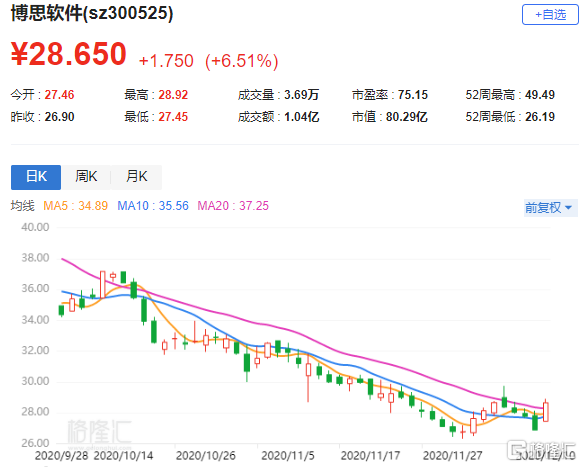
Task: Click the MA5 : 34.89 legend
Action: click(x=75, y=206)
